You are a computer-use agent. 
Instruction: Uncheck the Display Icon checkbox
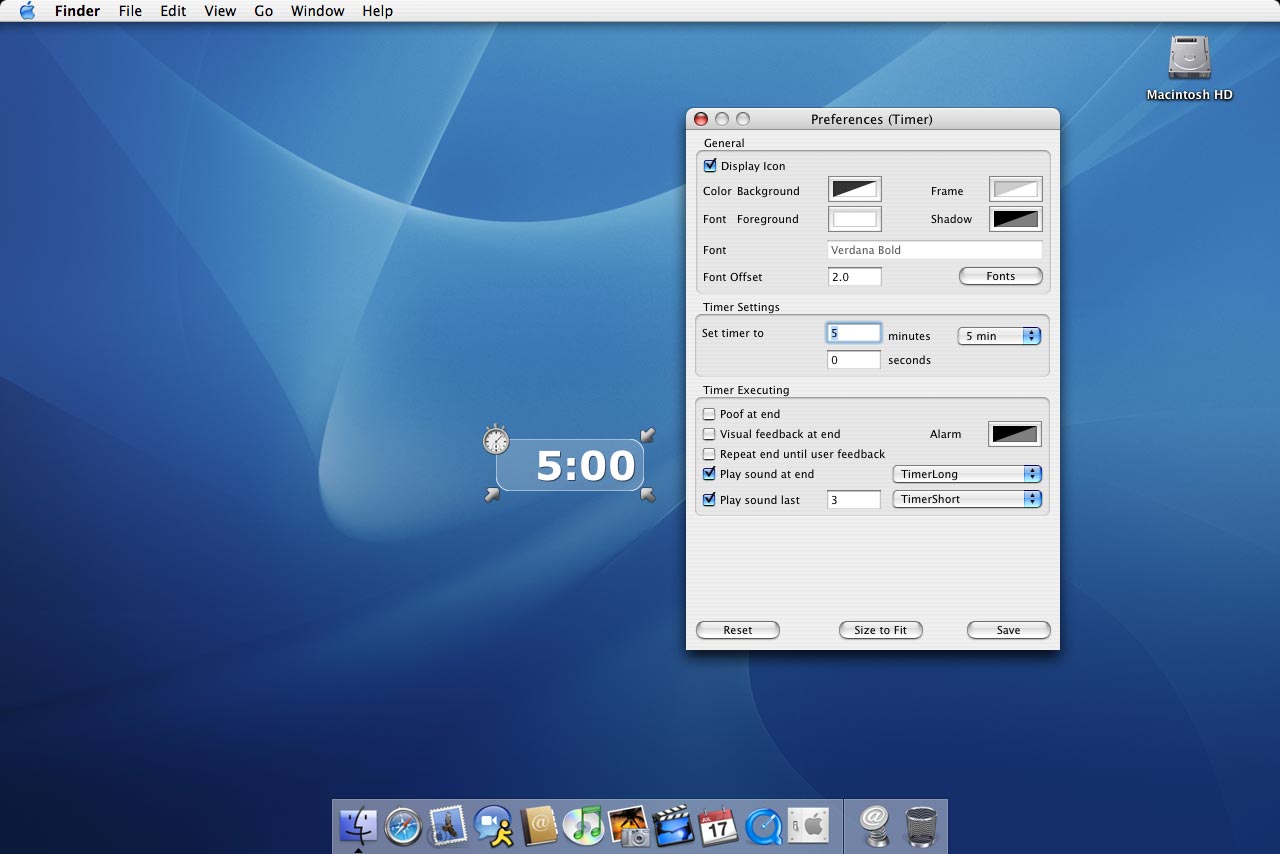(710, 166)
